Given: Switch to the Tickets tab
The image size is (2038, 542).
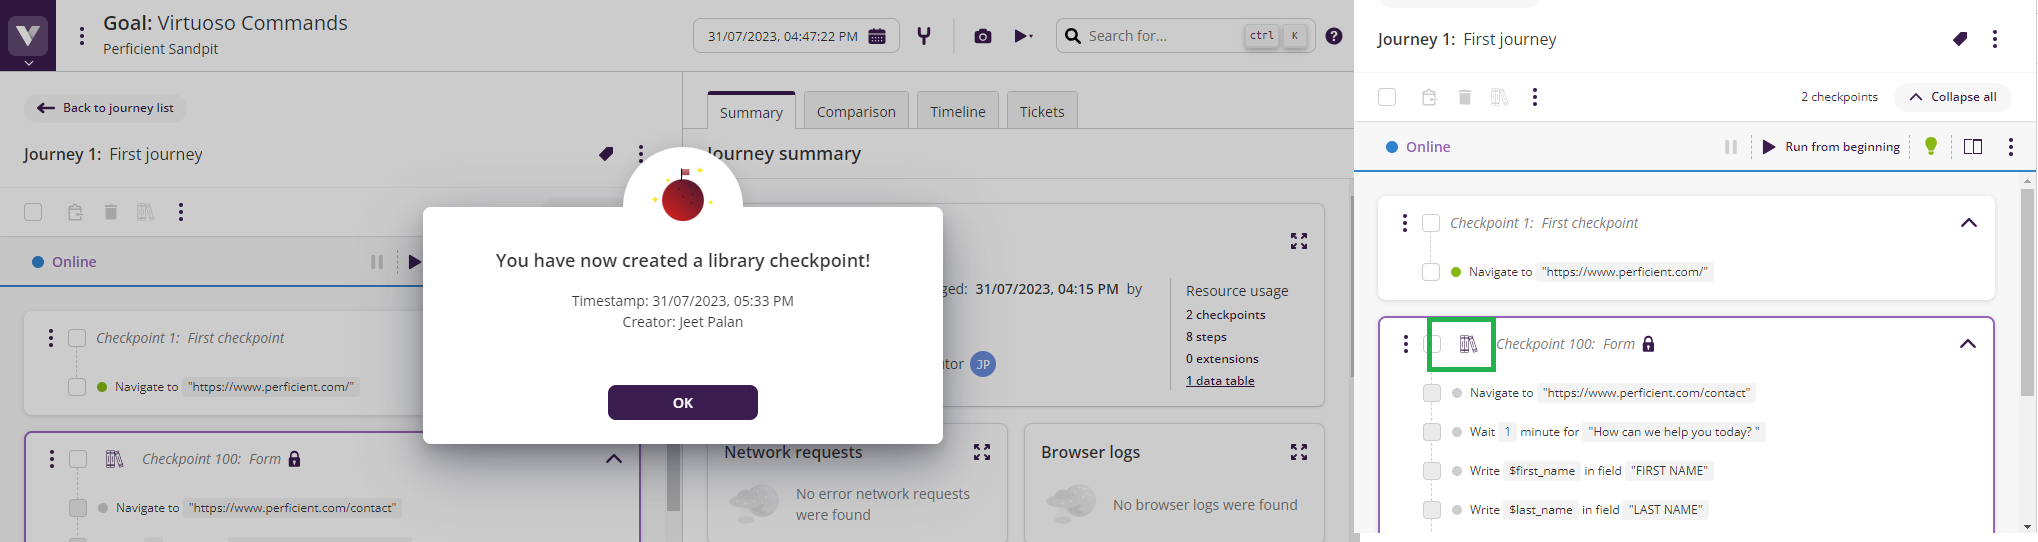Looking at the screenshot, I should point(1042,111).
